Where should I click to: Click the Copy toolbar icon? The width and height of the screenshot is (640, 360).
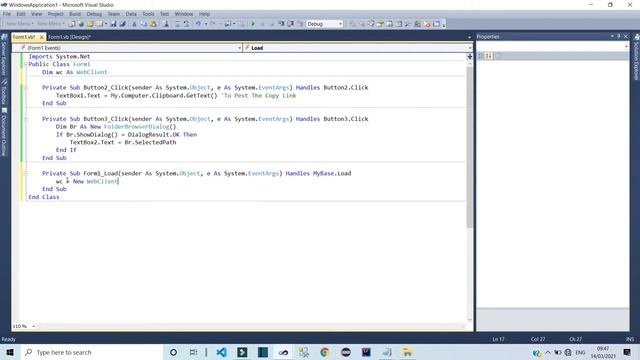click(144, 24)
